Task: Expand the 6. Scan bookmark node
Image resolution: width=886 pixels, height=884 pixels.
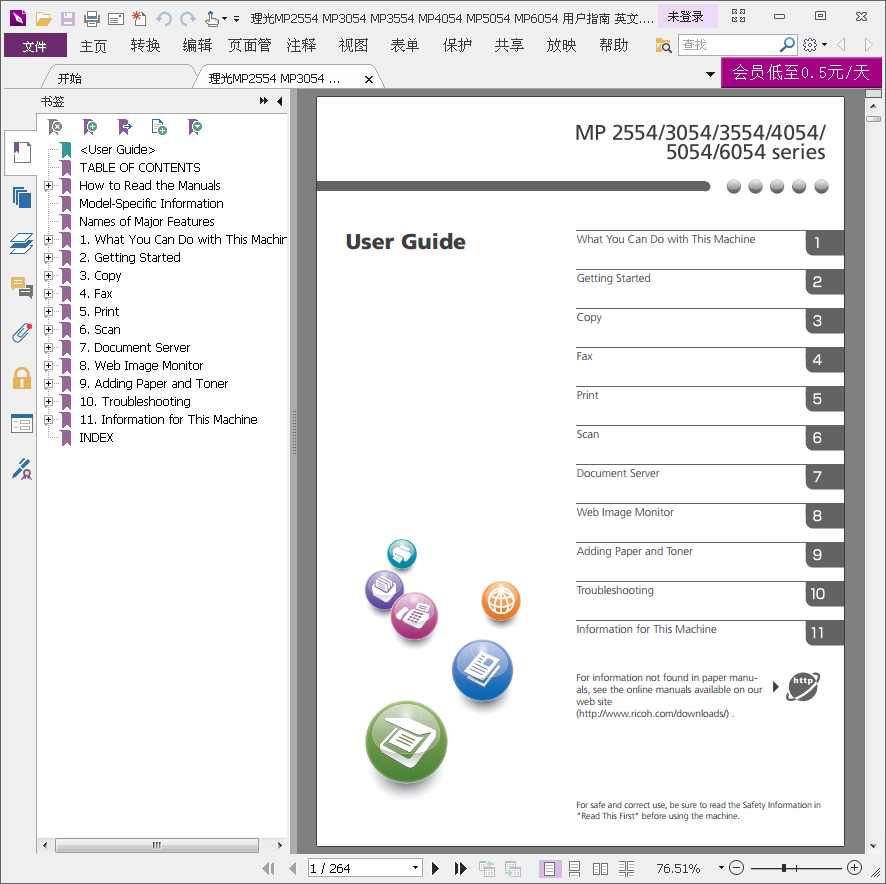Action: [x=49, y=330]
